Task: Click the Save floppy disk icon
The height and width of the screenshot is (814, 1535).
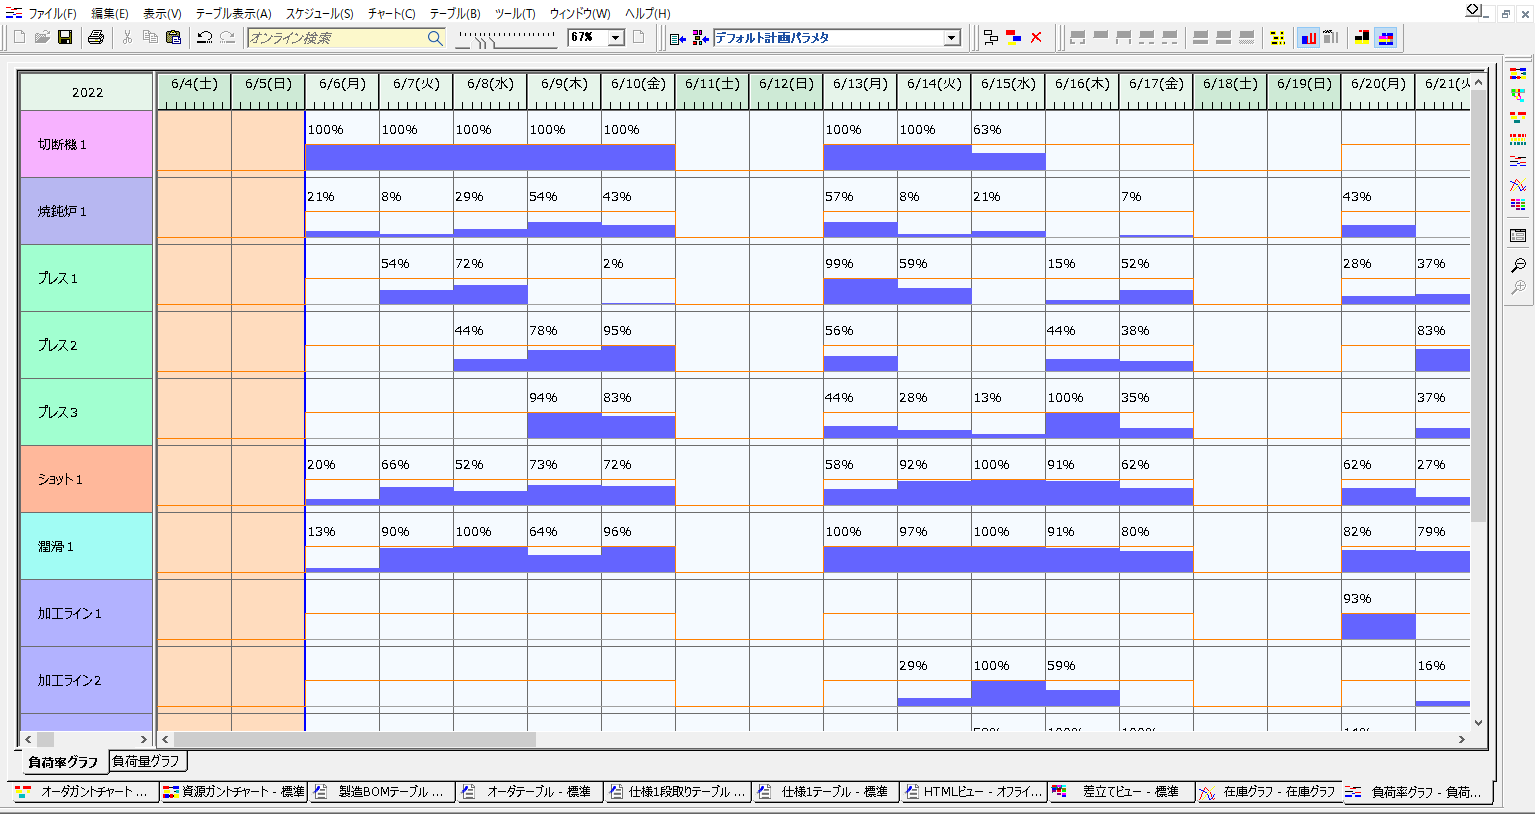Action: coord(65,38)
